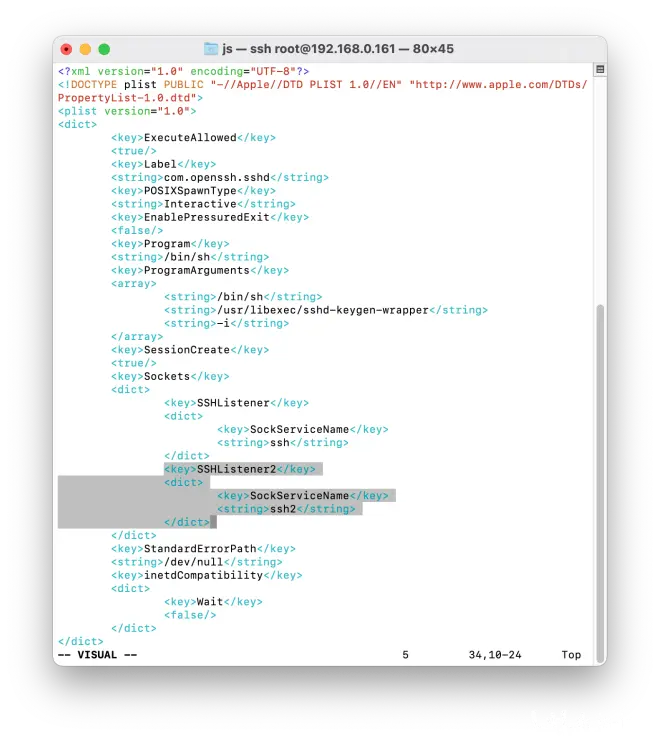Click the SessionCreate key line
The image size is (660, 736).
[190, 350]
